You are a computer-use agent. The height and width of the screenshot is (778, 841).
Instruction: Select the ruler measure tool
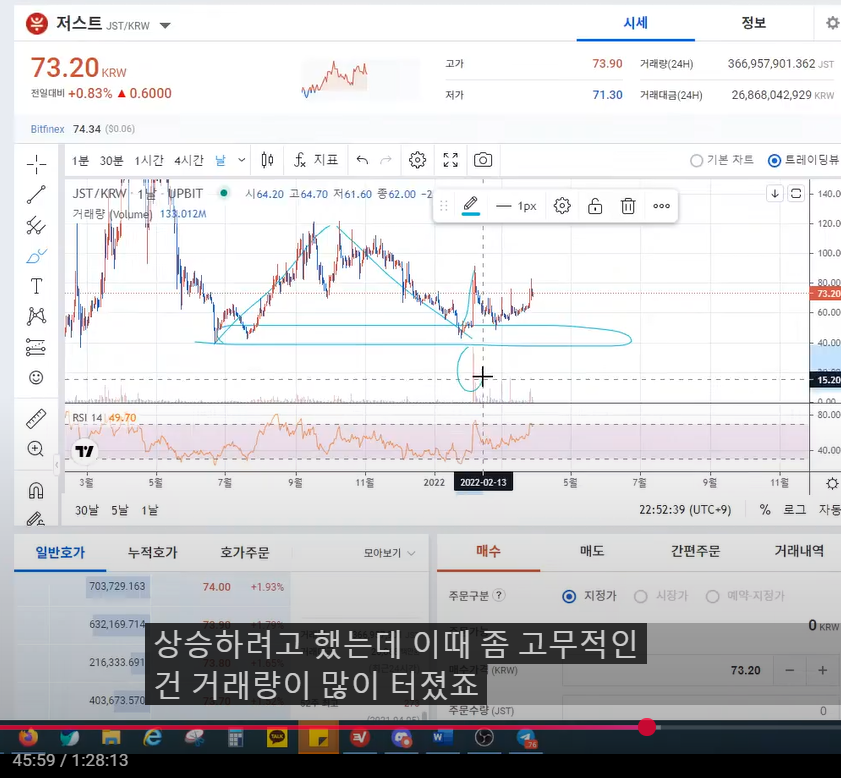[x=36, y=419]
